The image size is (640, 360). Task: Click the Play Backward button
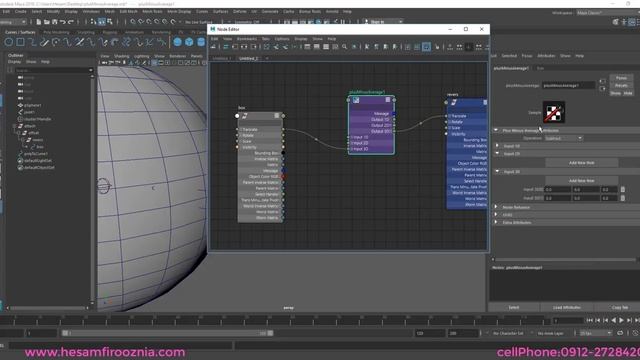pos(613,320)
